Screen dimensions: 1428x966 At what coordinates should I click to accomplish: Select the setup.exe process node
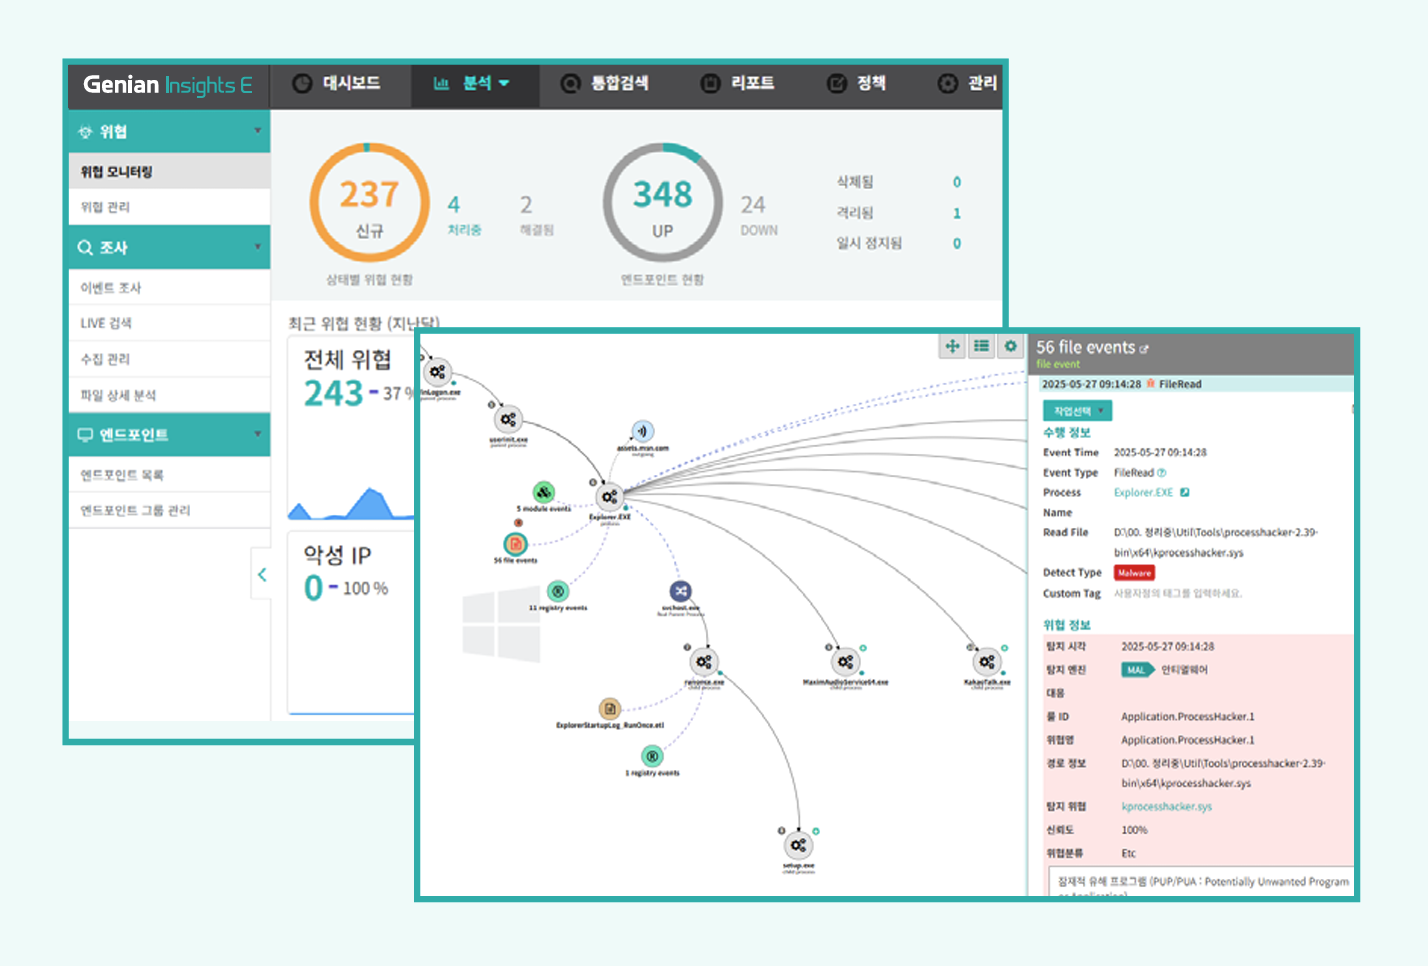(x=798, y=846)
